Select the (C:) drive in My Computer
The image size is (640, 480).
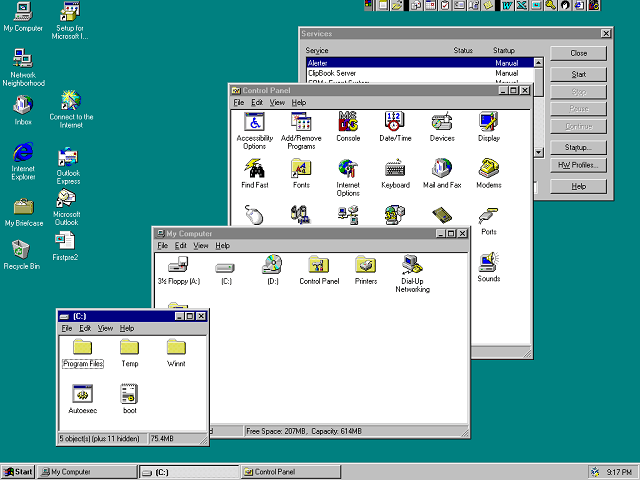pyautogui.click(x=226, y=273)
